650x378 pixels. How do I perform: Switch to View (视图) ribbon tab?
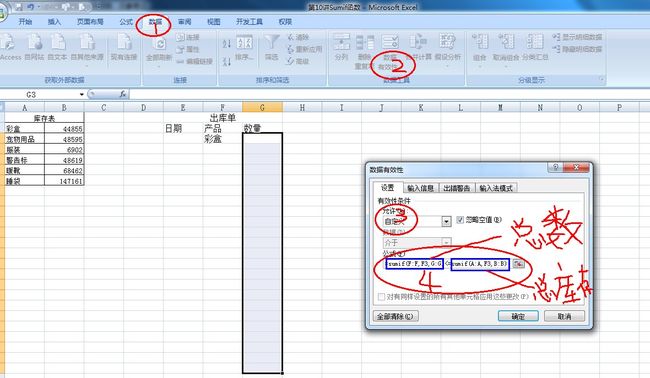click(213, 22)
